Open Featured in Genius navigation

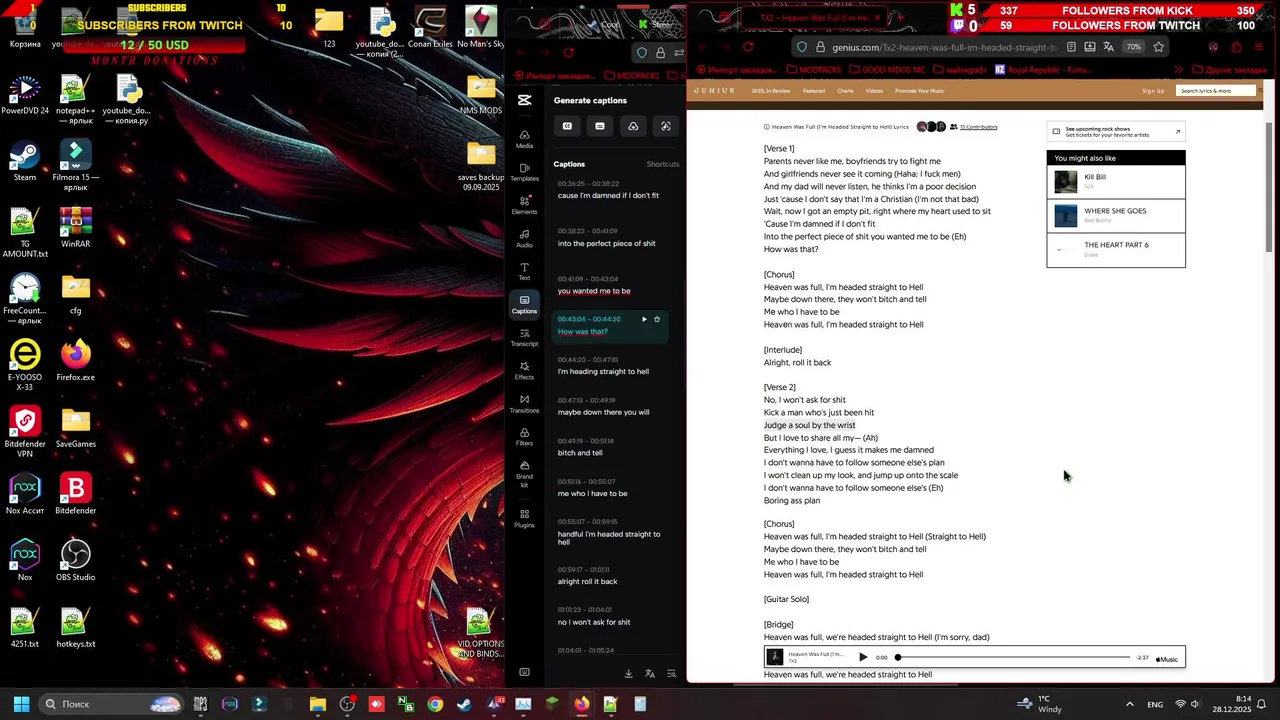pos(814,91)
